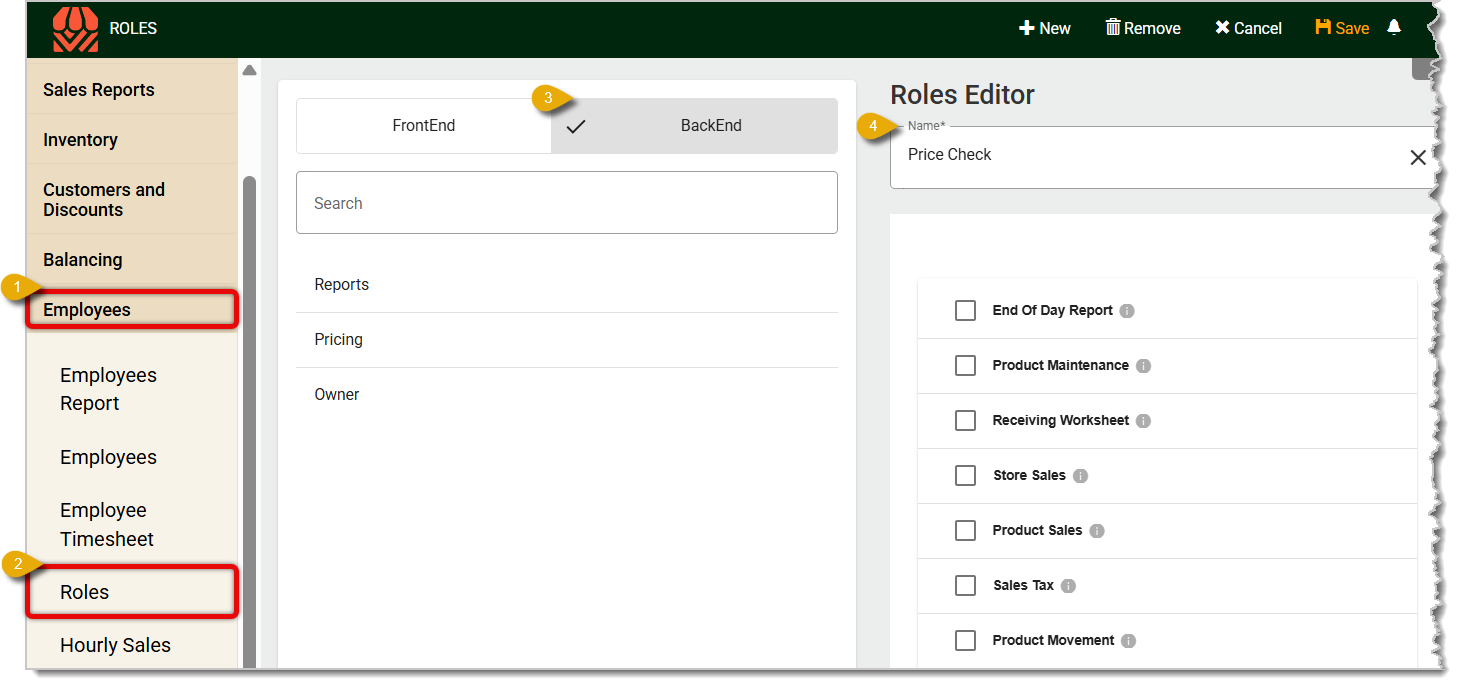Switch to the FrontEnd tab
The height and width of the screenshot is (685, 1462).
pos(423,126)
